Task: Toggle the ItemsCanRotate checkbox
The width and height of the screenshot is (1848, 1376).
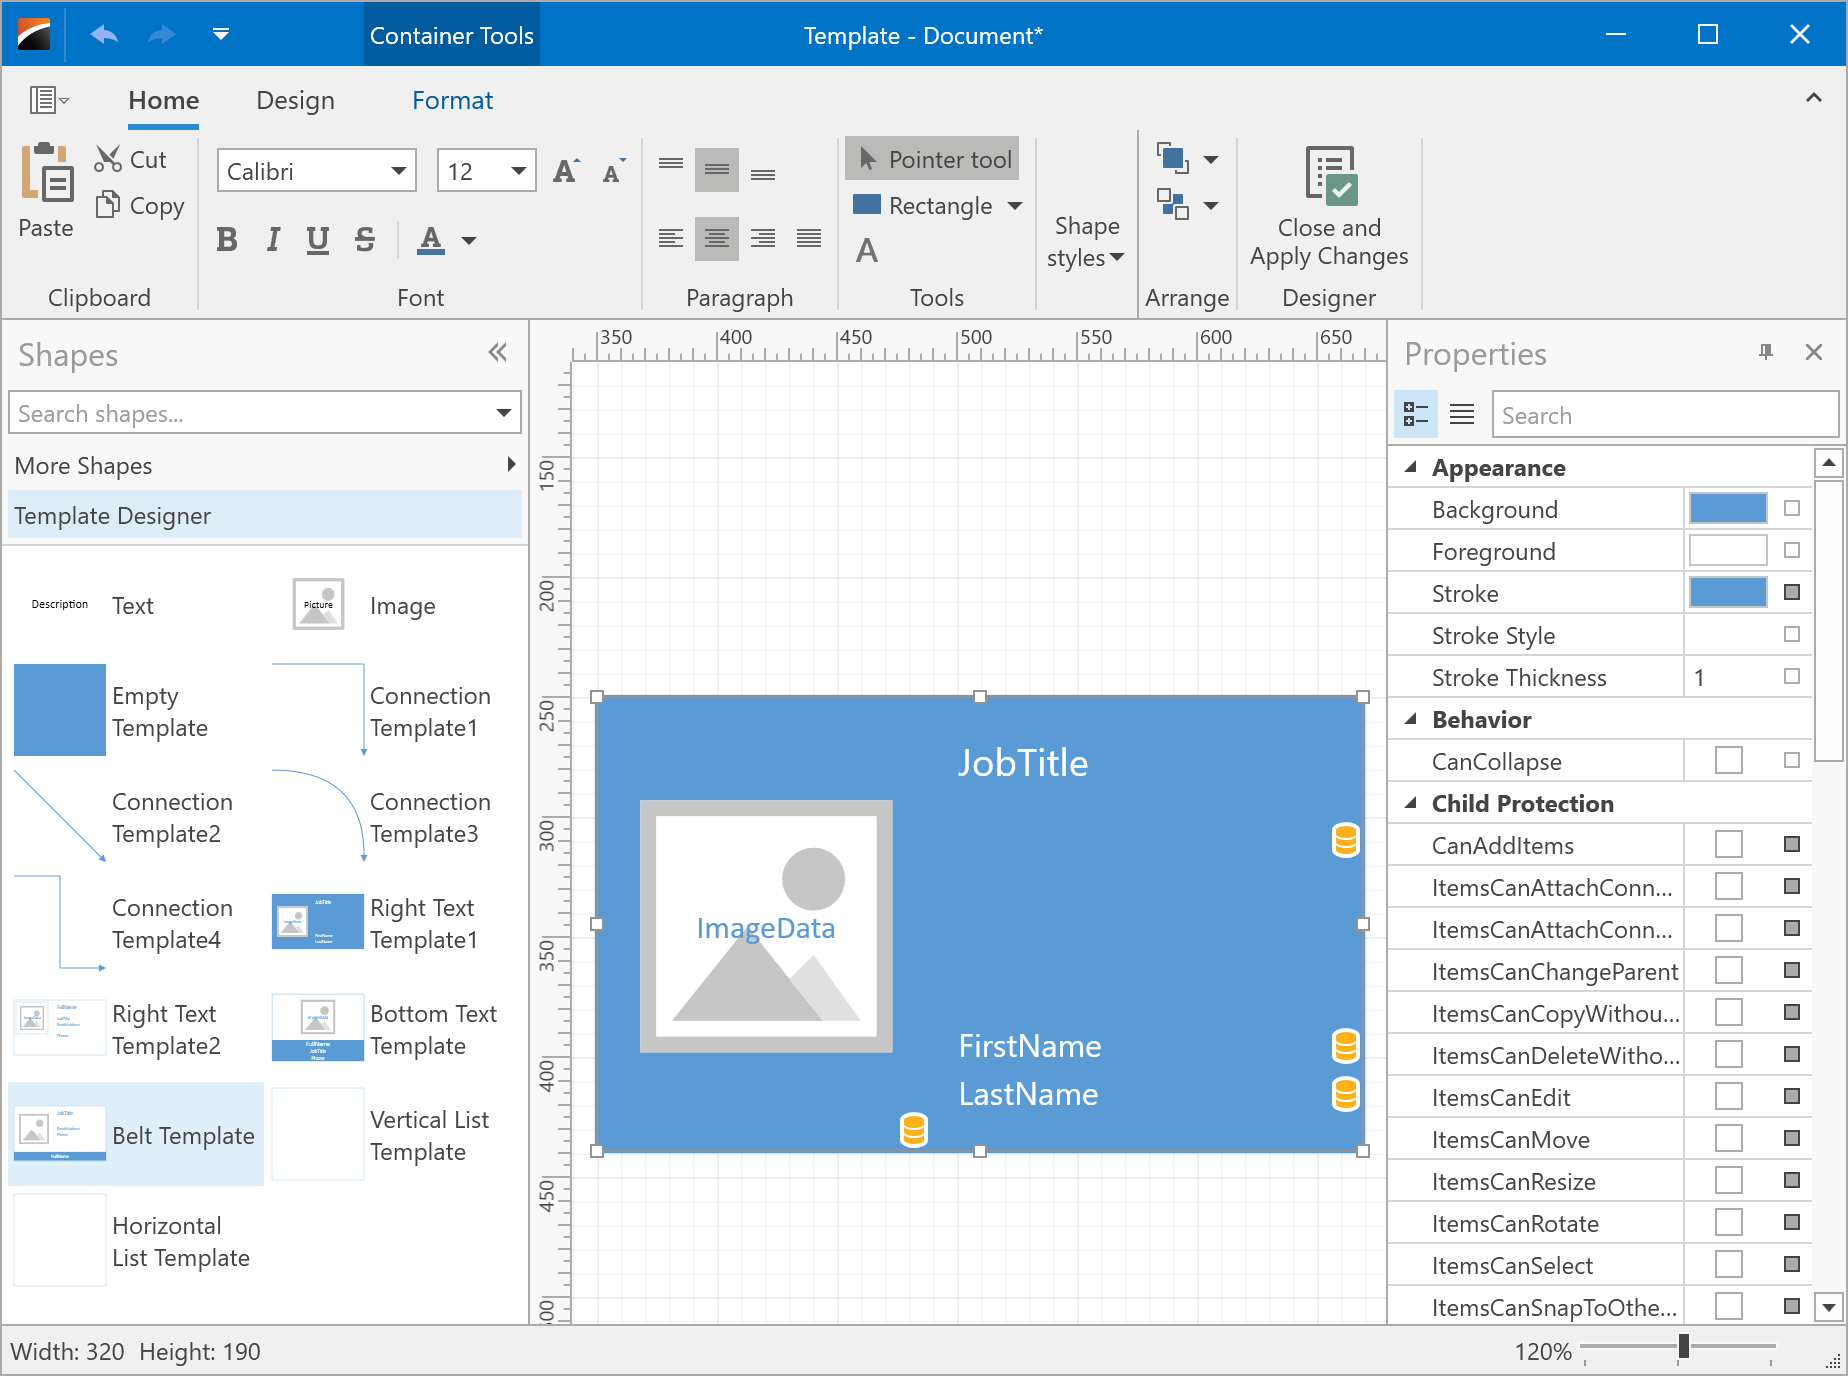Action: tap(1729, 1222)
